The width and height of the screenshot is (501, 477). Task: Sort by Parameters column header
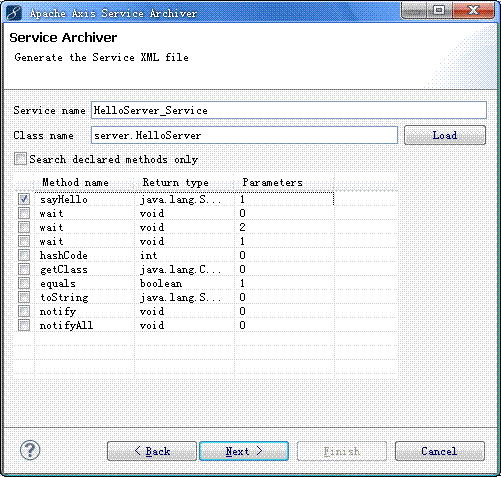pyautogui.click(x=284, y=182)
